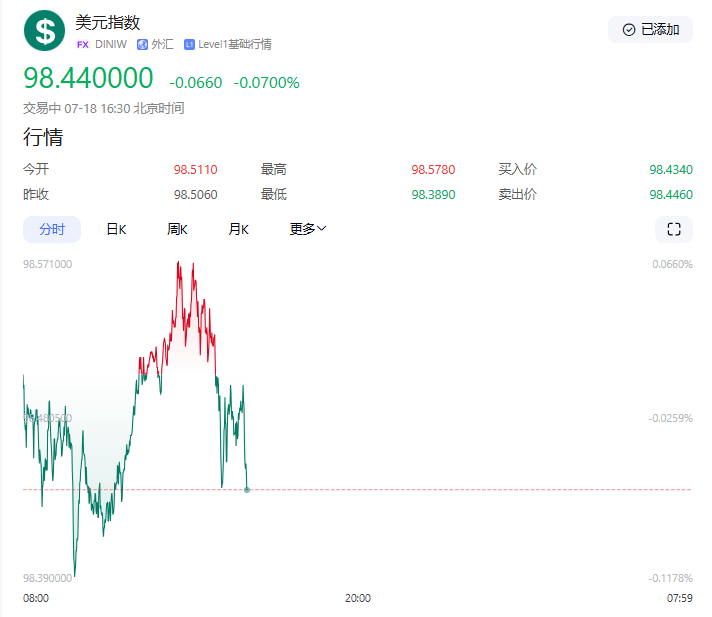712x617 pixels.
Task: Click the 98.571000 y-axis label
Action: [x=47, y=264]
